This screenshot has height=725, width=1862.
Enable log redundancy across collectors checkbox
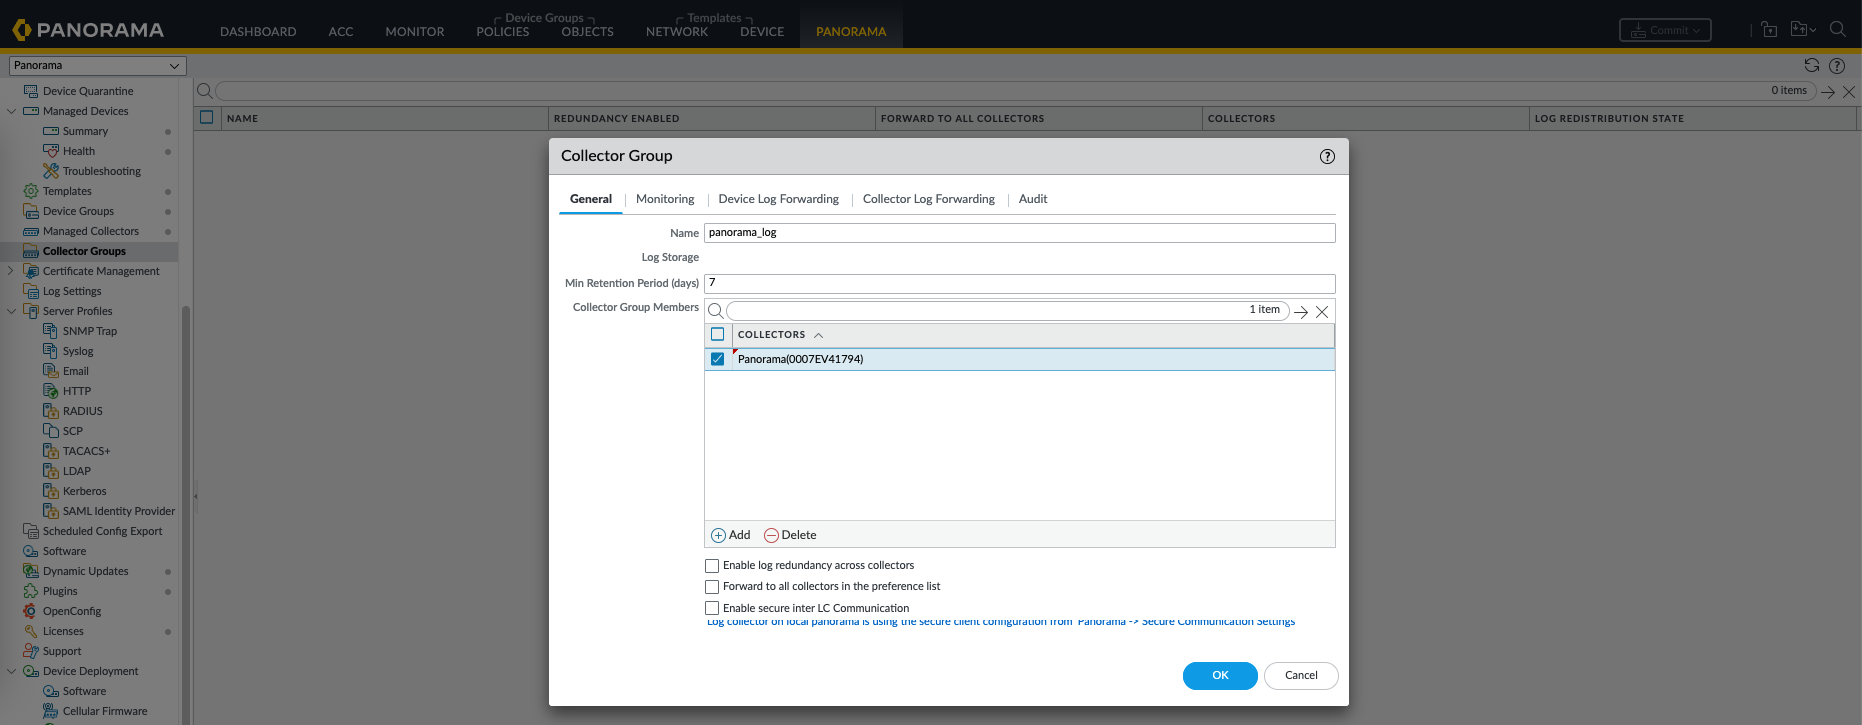click(712, 566)
